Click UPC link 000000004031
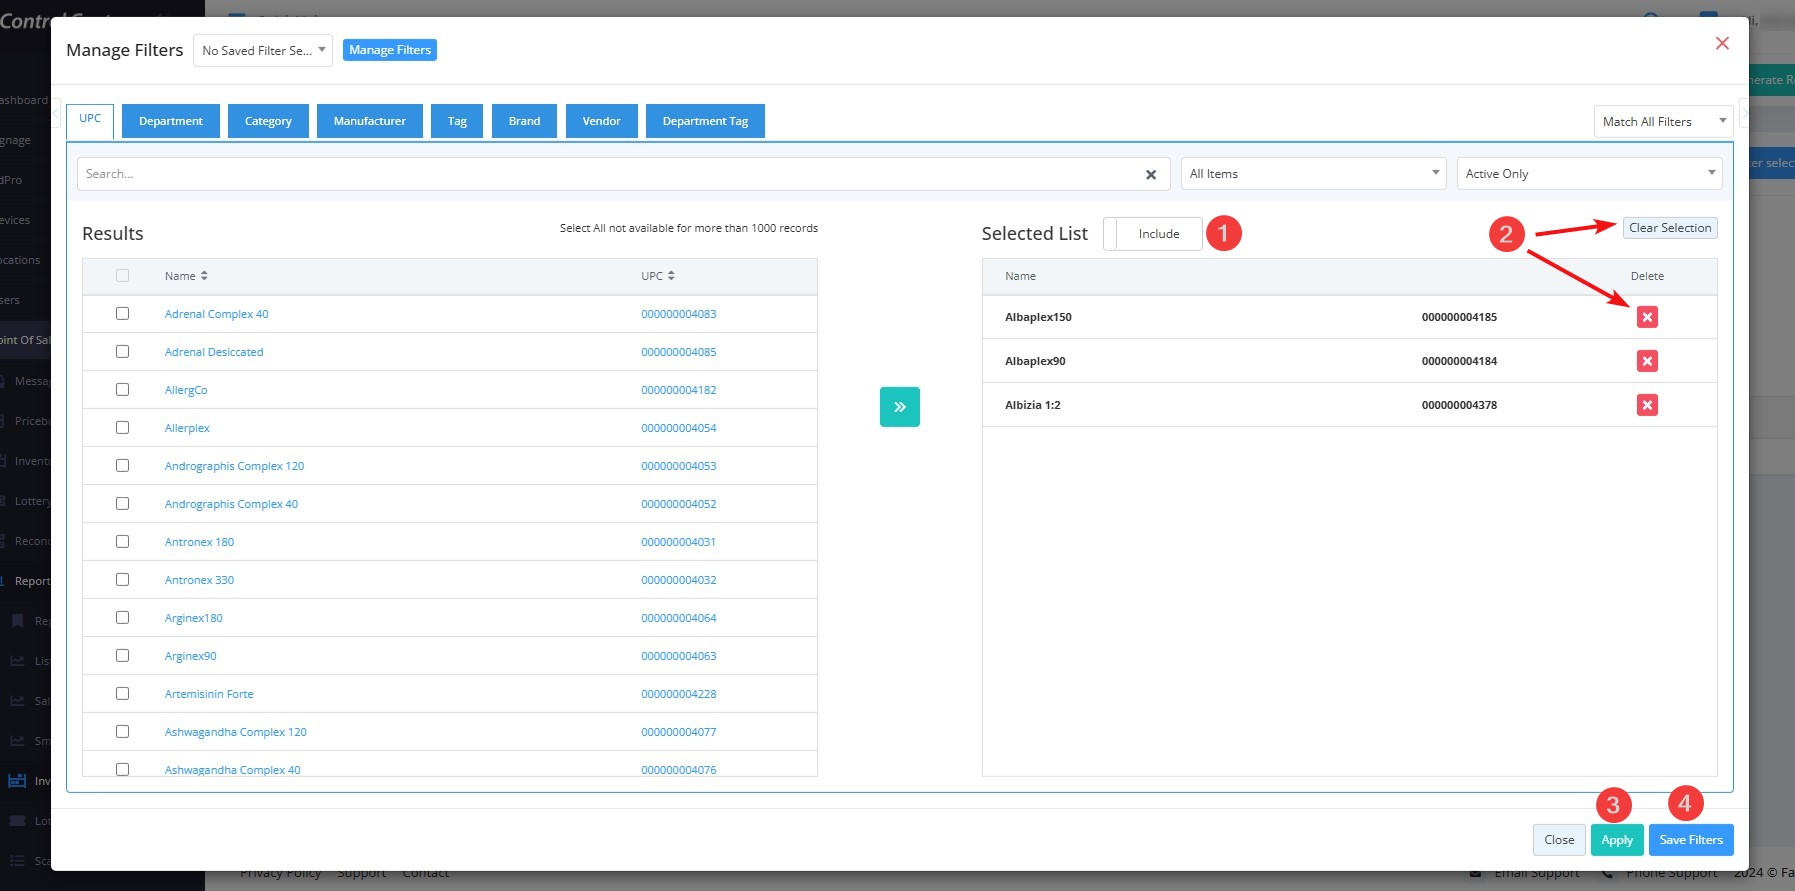This screenshot has width=1795, height=891. 679,542
